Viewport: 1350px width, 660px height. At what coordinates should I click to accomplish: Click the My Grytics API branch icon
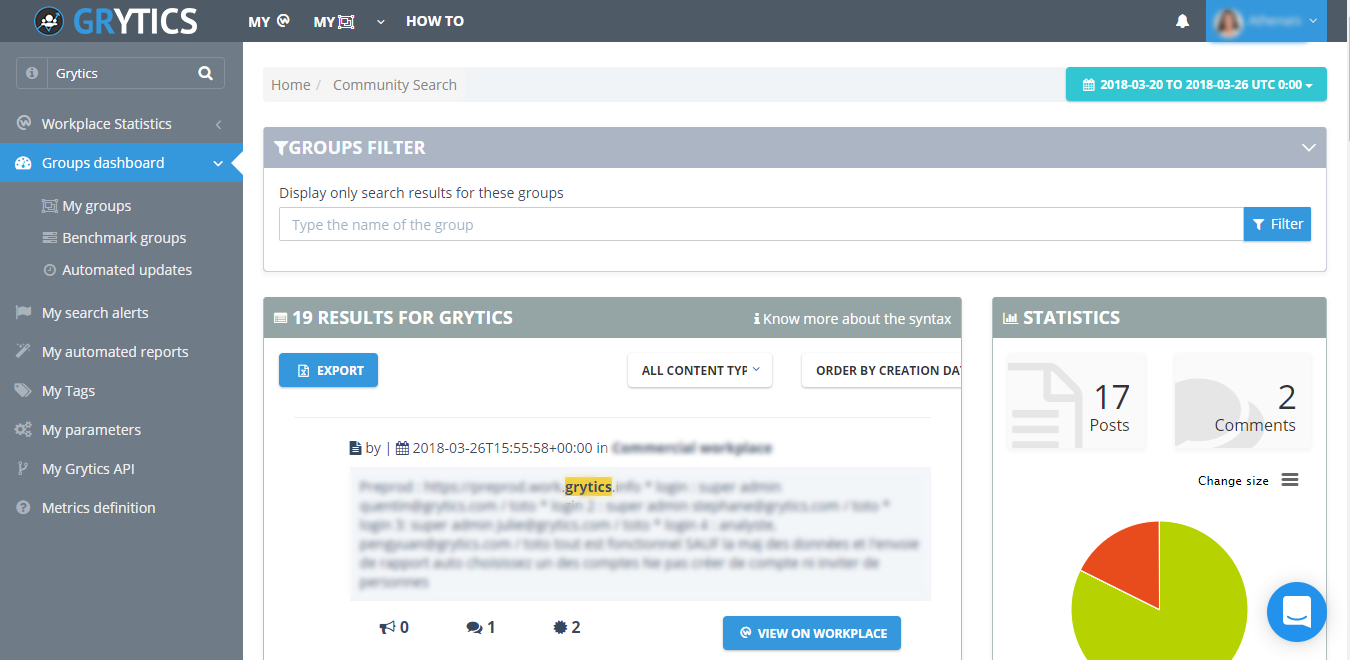point(23,469)
